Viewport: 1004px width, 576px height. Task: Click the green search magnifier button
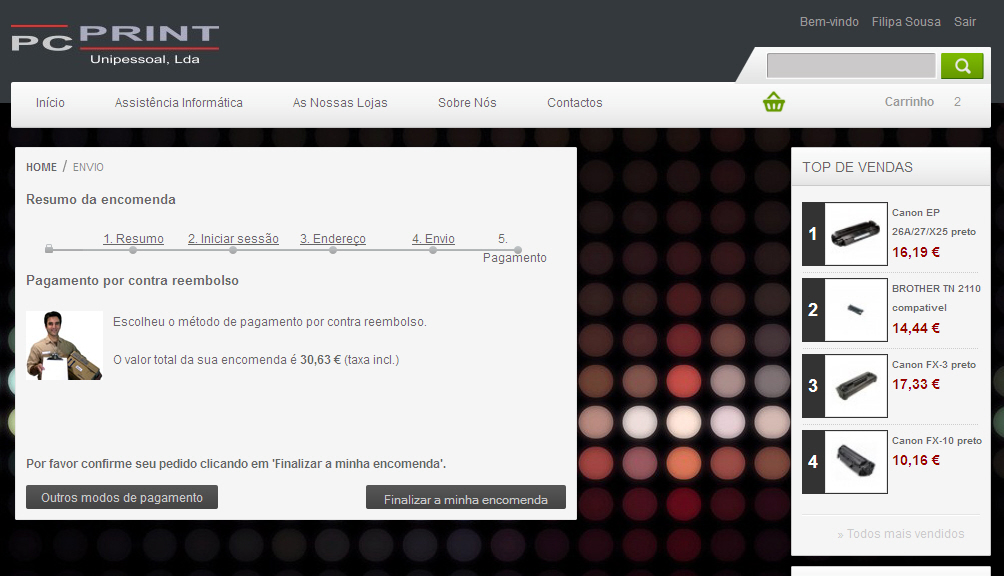pos(962,66)
